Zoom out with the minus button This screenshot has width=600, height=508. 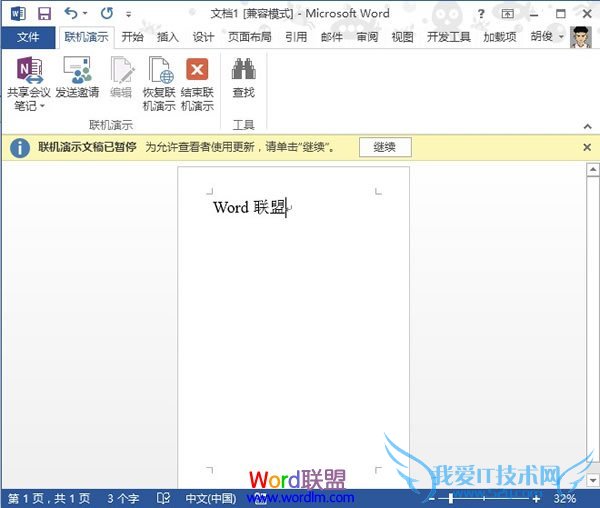pos(432,499)
